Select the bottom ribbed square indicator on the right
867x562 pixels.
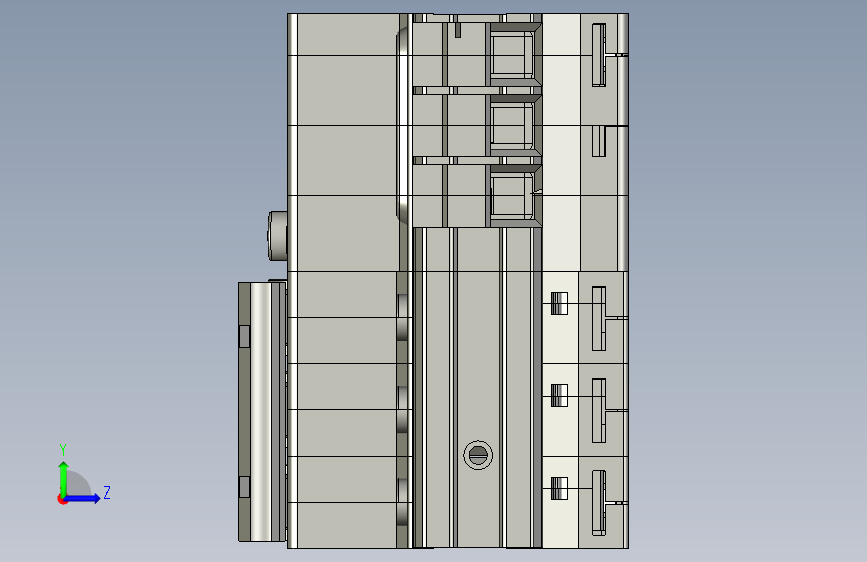[560, 488]
